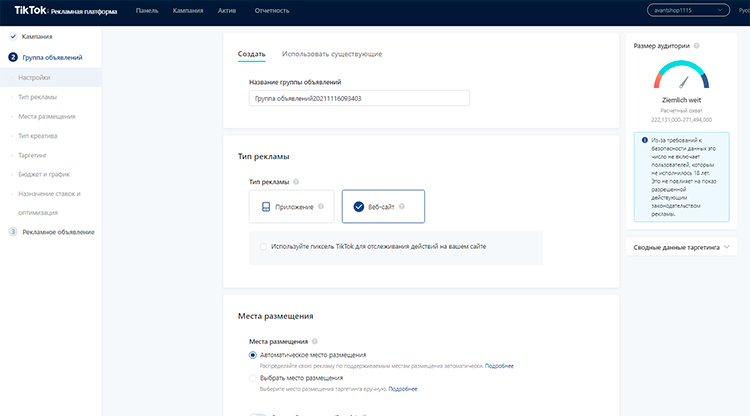Screen dimensions: 750x416
Task: Click help icon next to Места размещения label
Action: click(x=316, y=341)
